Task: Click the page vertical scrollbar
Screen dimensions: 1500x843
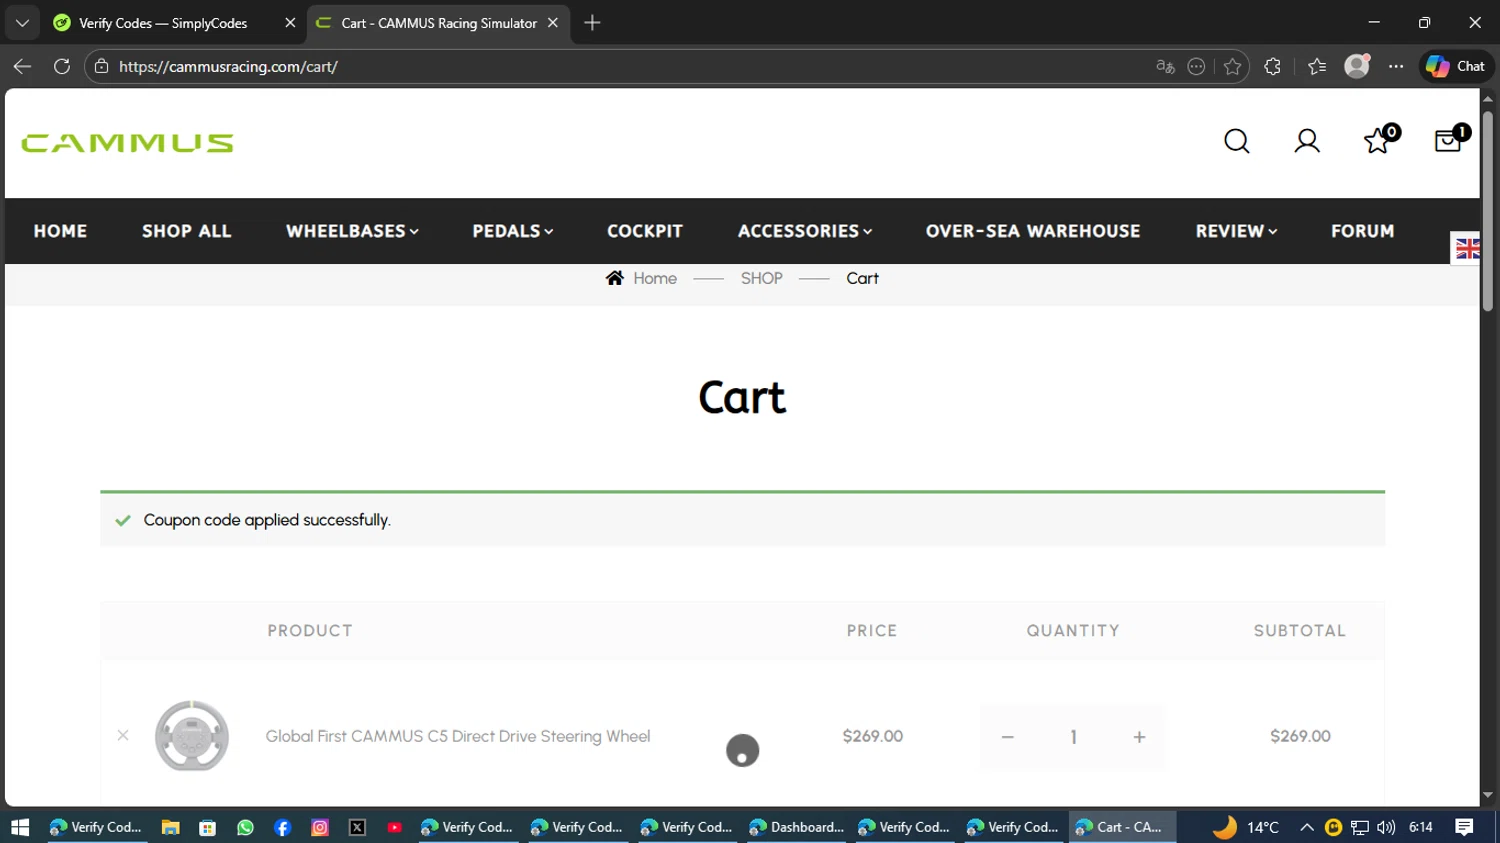Action: [x=1488, y=212]
